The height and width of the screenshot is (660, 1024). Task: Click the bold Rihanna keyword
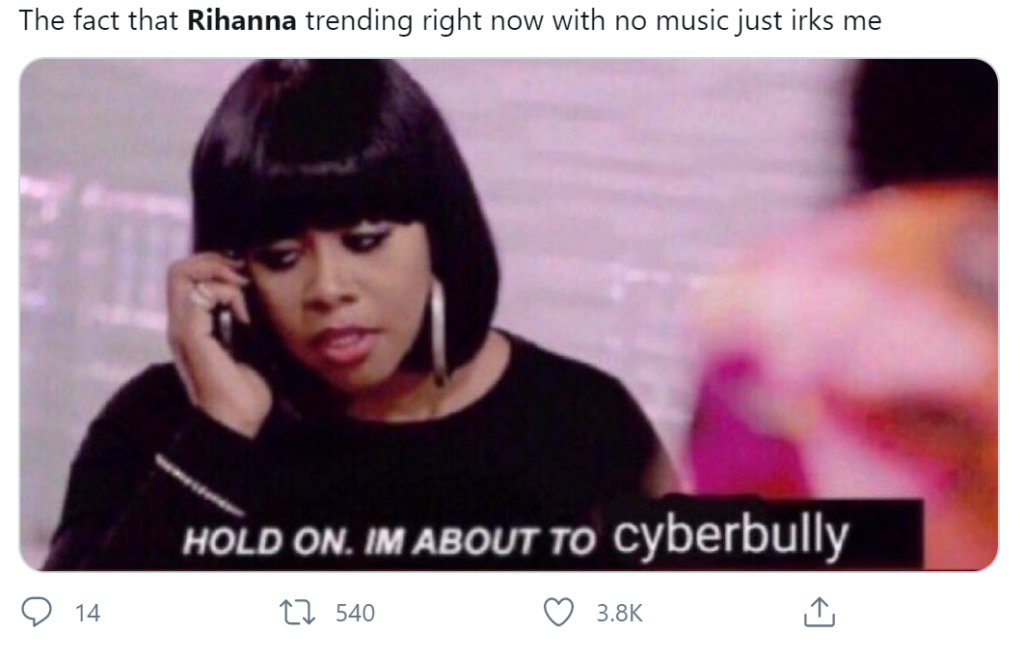pyautogui.click(x=242, y=21)
